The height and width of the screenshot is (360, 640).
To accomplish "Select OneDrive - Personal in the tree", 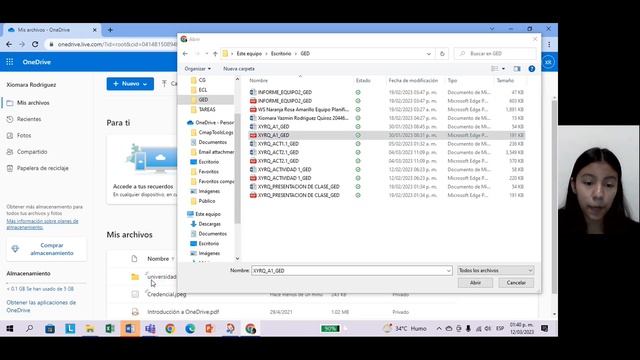I will (211, 122).
